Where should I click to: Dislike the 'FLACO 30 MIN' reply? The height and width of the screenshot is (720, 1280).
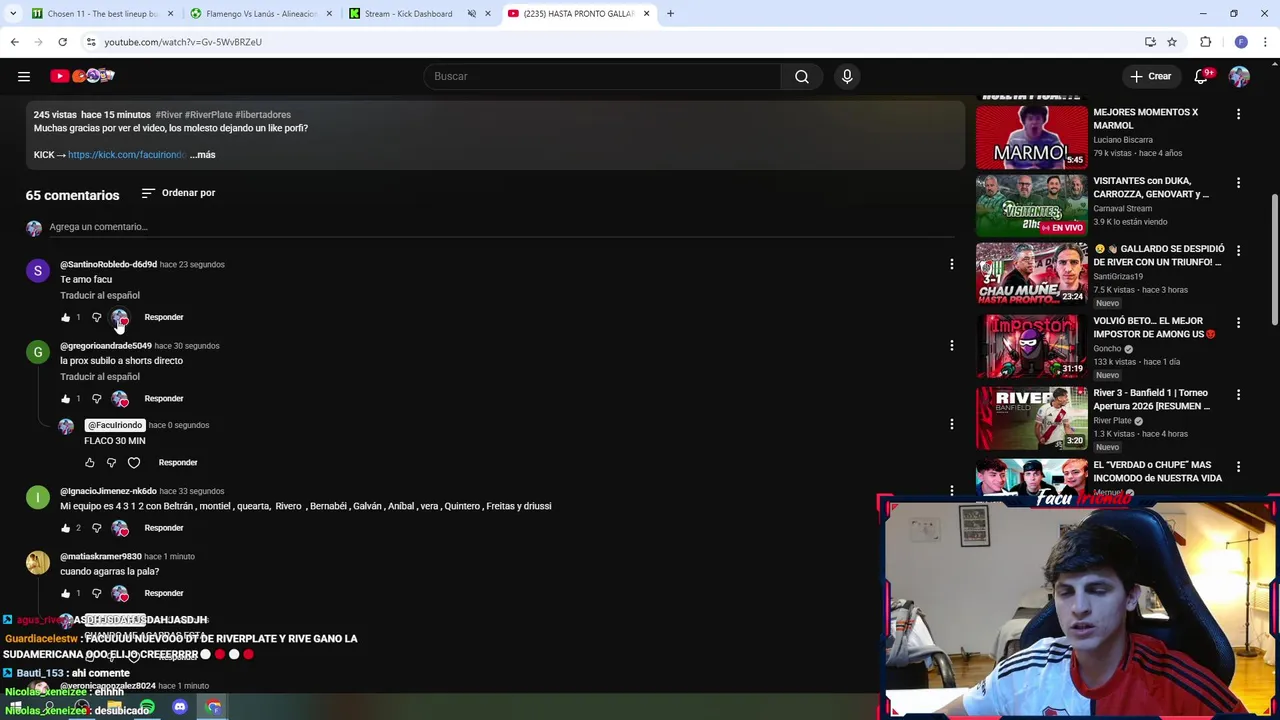(111, 463)
